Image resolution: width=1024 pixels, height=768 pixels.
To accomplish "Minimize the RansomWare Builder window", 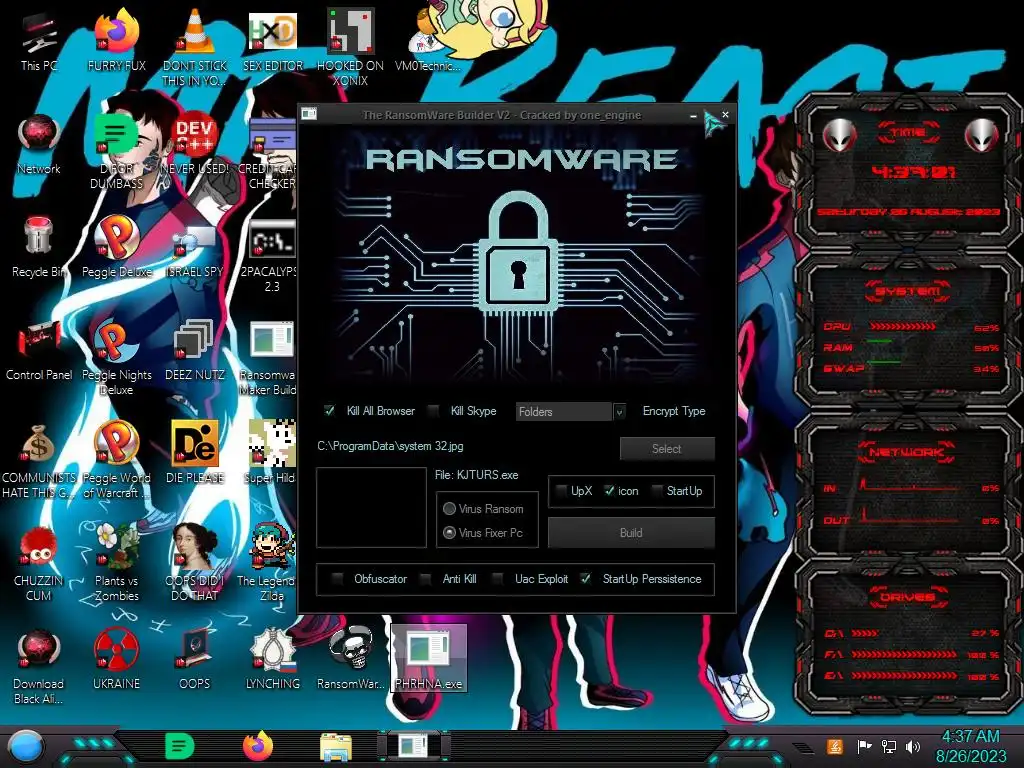I will [x=694, y=116].
